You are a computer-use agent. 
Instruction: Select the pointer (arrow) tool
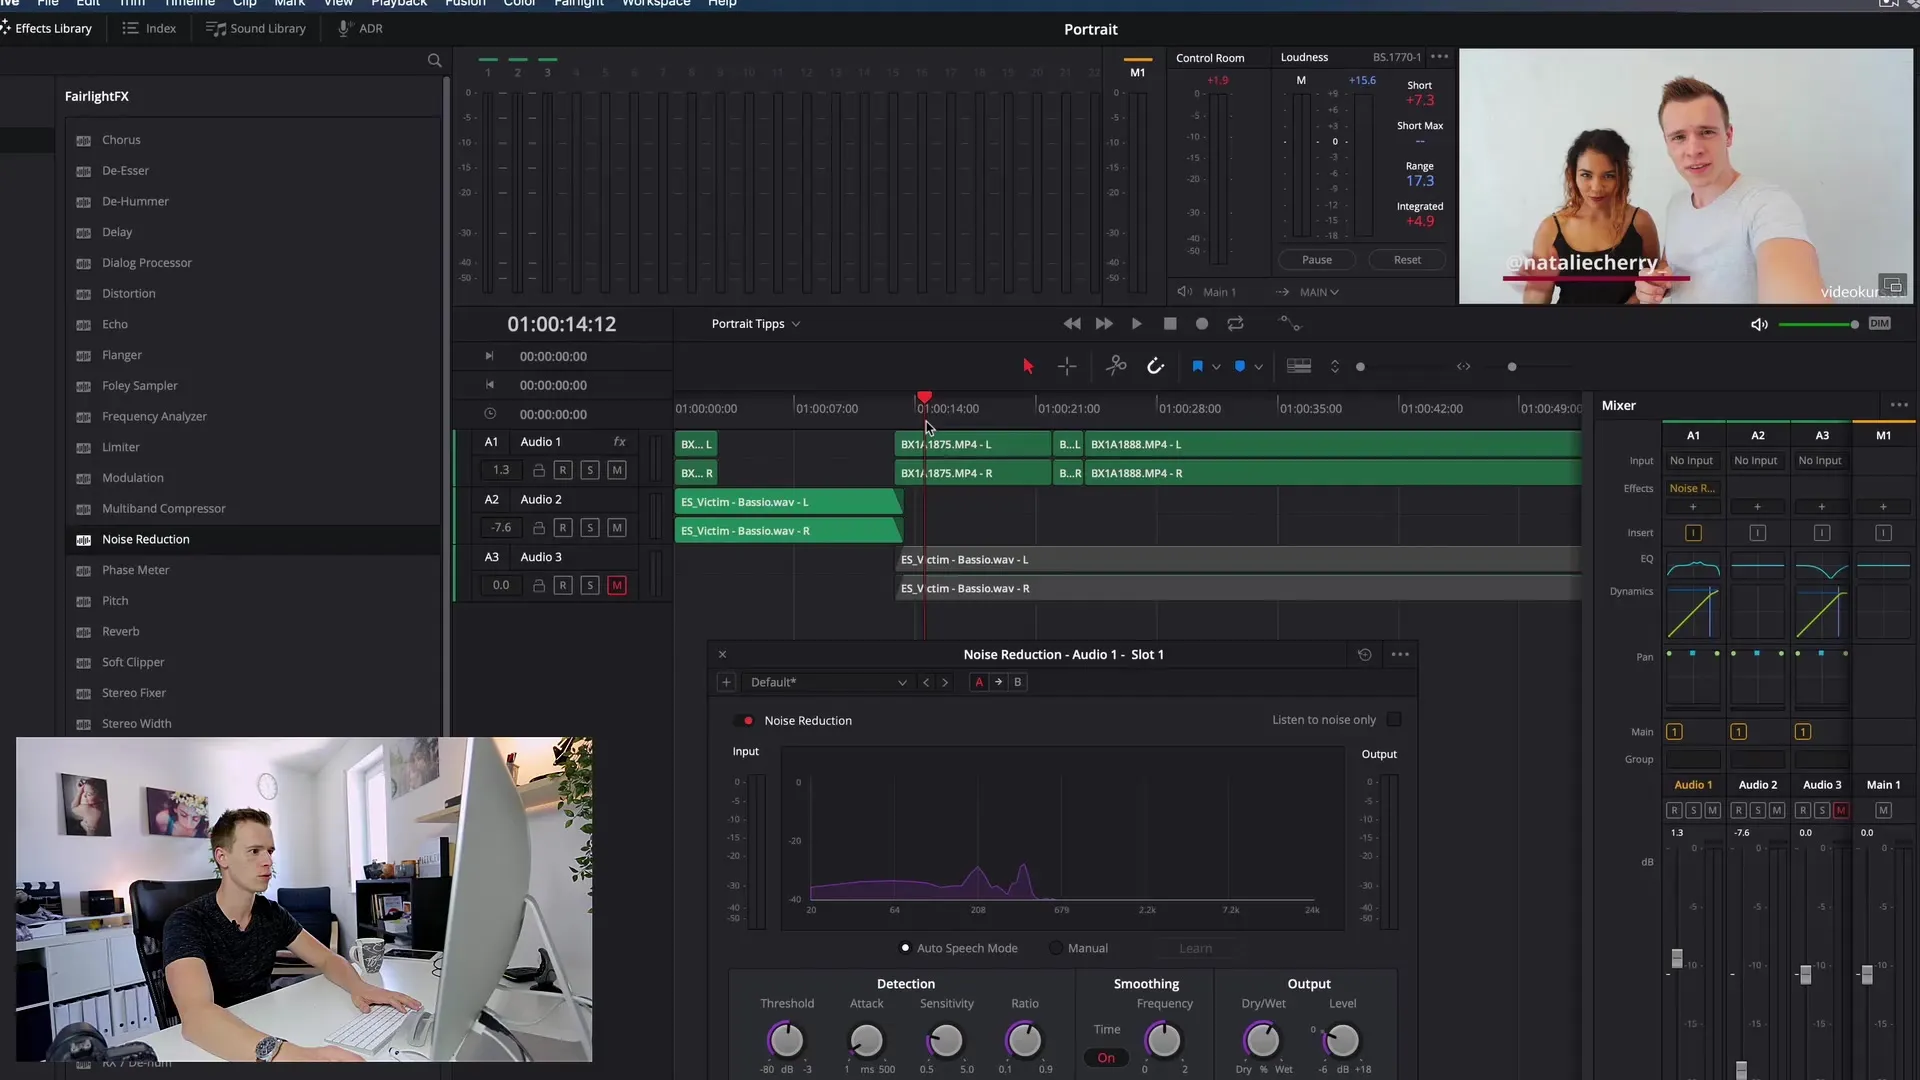tap(1028, 366)
